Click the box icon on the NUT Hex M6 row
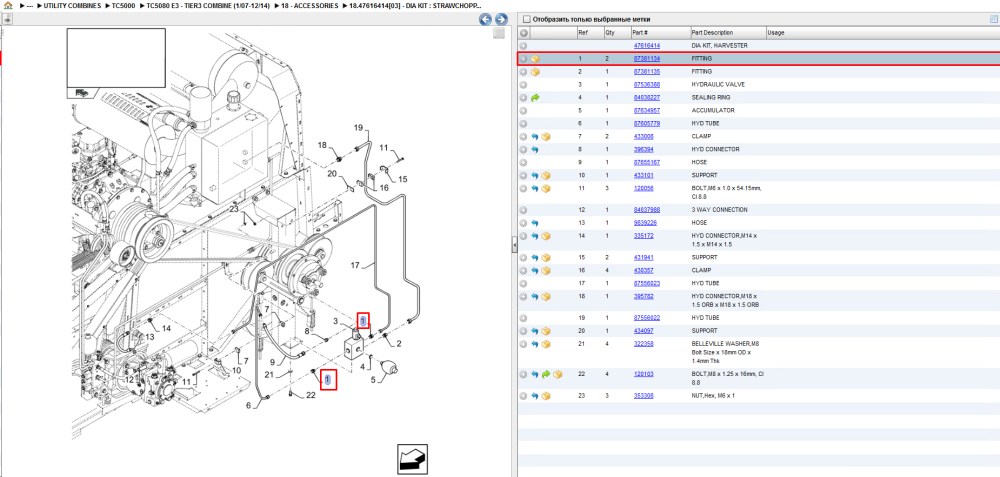This screenshot has width=1000, height=477. (546, 396)
